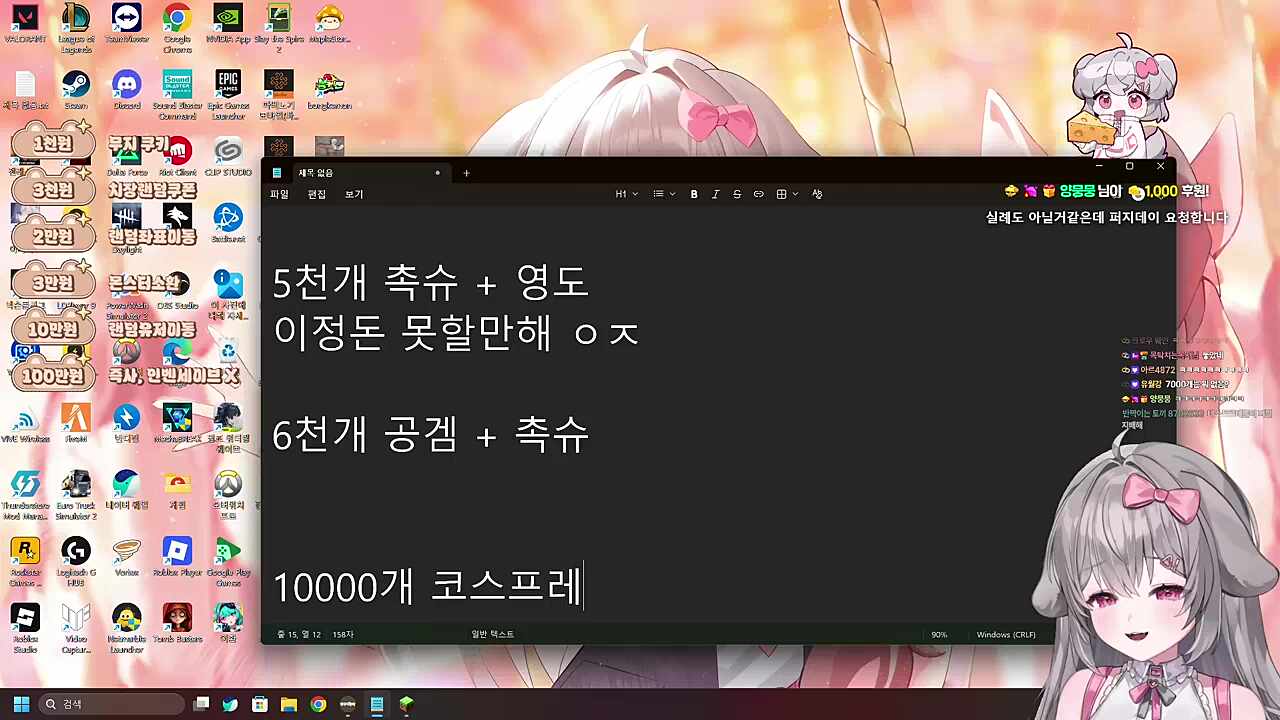Viewport: 1280px width, 720px height.
Task: Add a new Notepad tab
Action: [466, 173]
